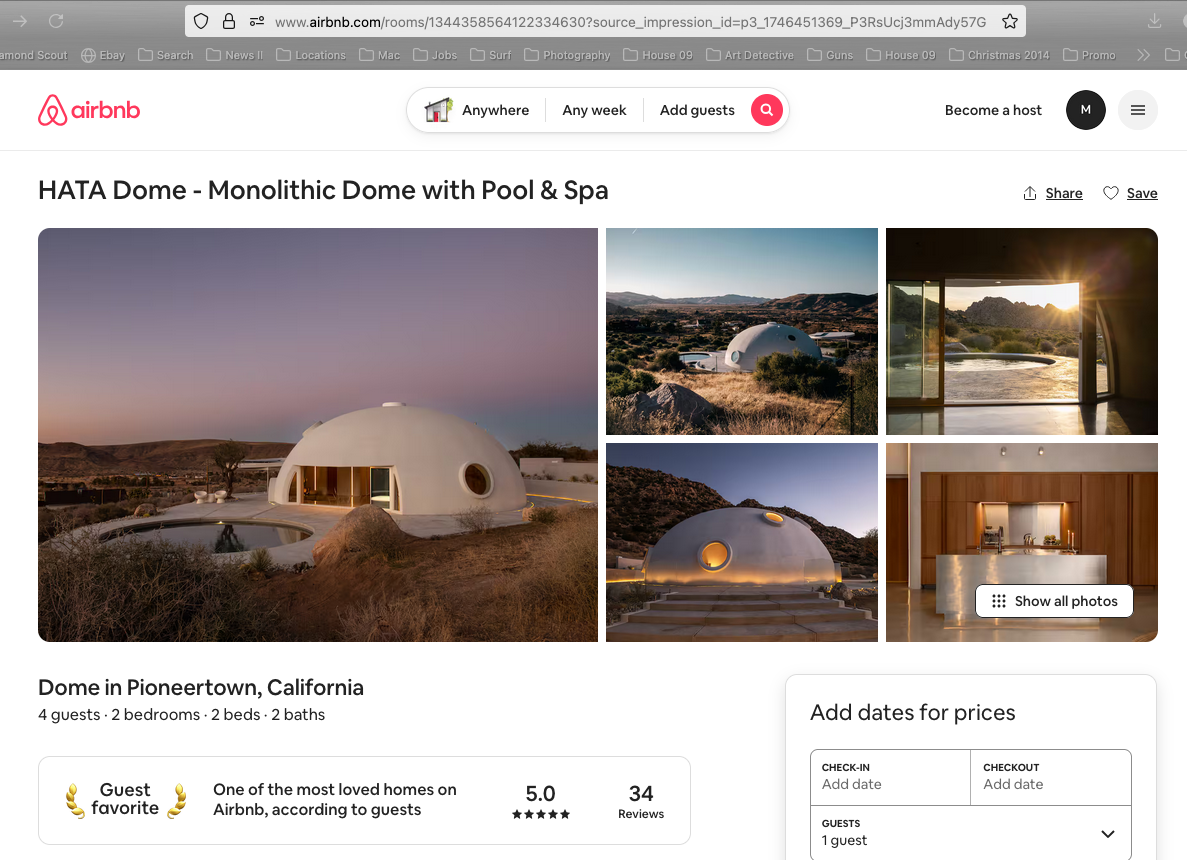Open the hamburger main menu icon
1187x860 pixels.
[1137, 110]
